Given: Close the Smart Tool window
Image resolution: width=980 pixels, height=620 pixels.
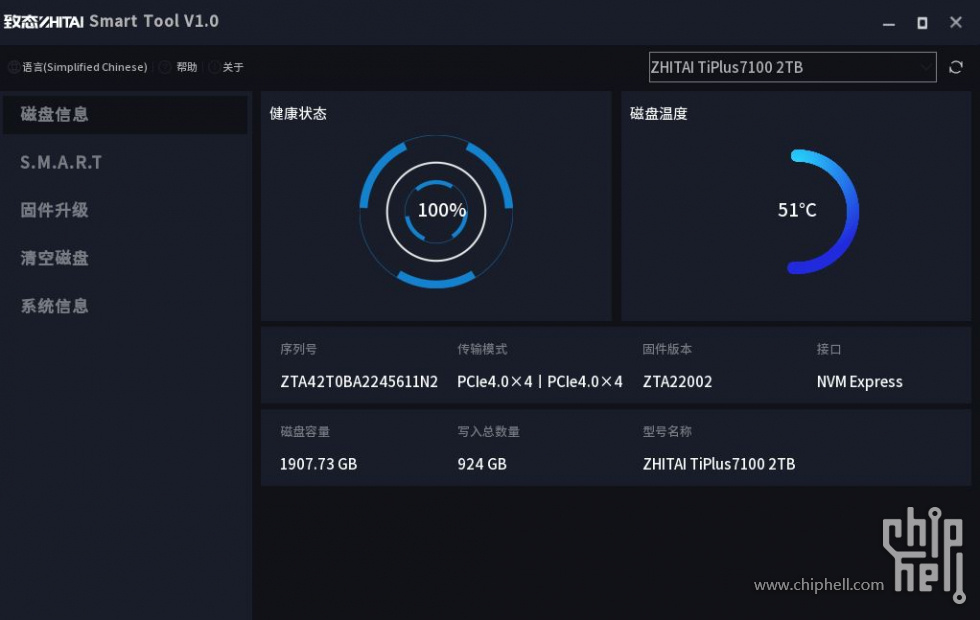Looking at the screenshot, I should coord(956,22).
